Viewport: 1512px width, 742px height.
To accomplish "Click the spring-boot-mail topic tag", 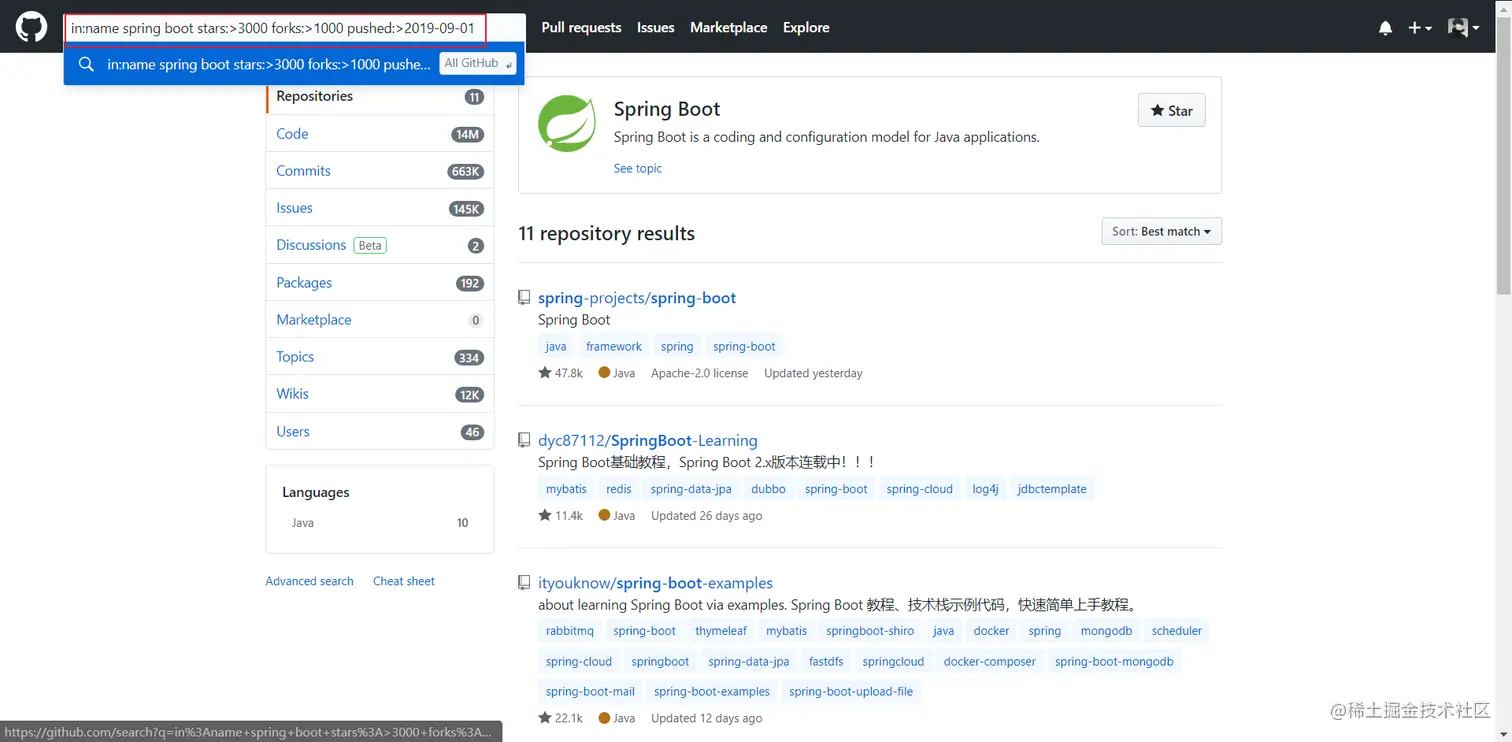I will coord(590,692).
